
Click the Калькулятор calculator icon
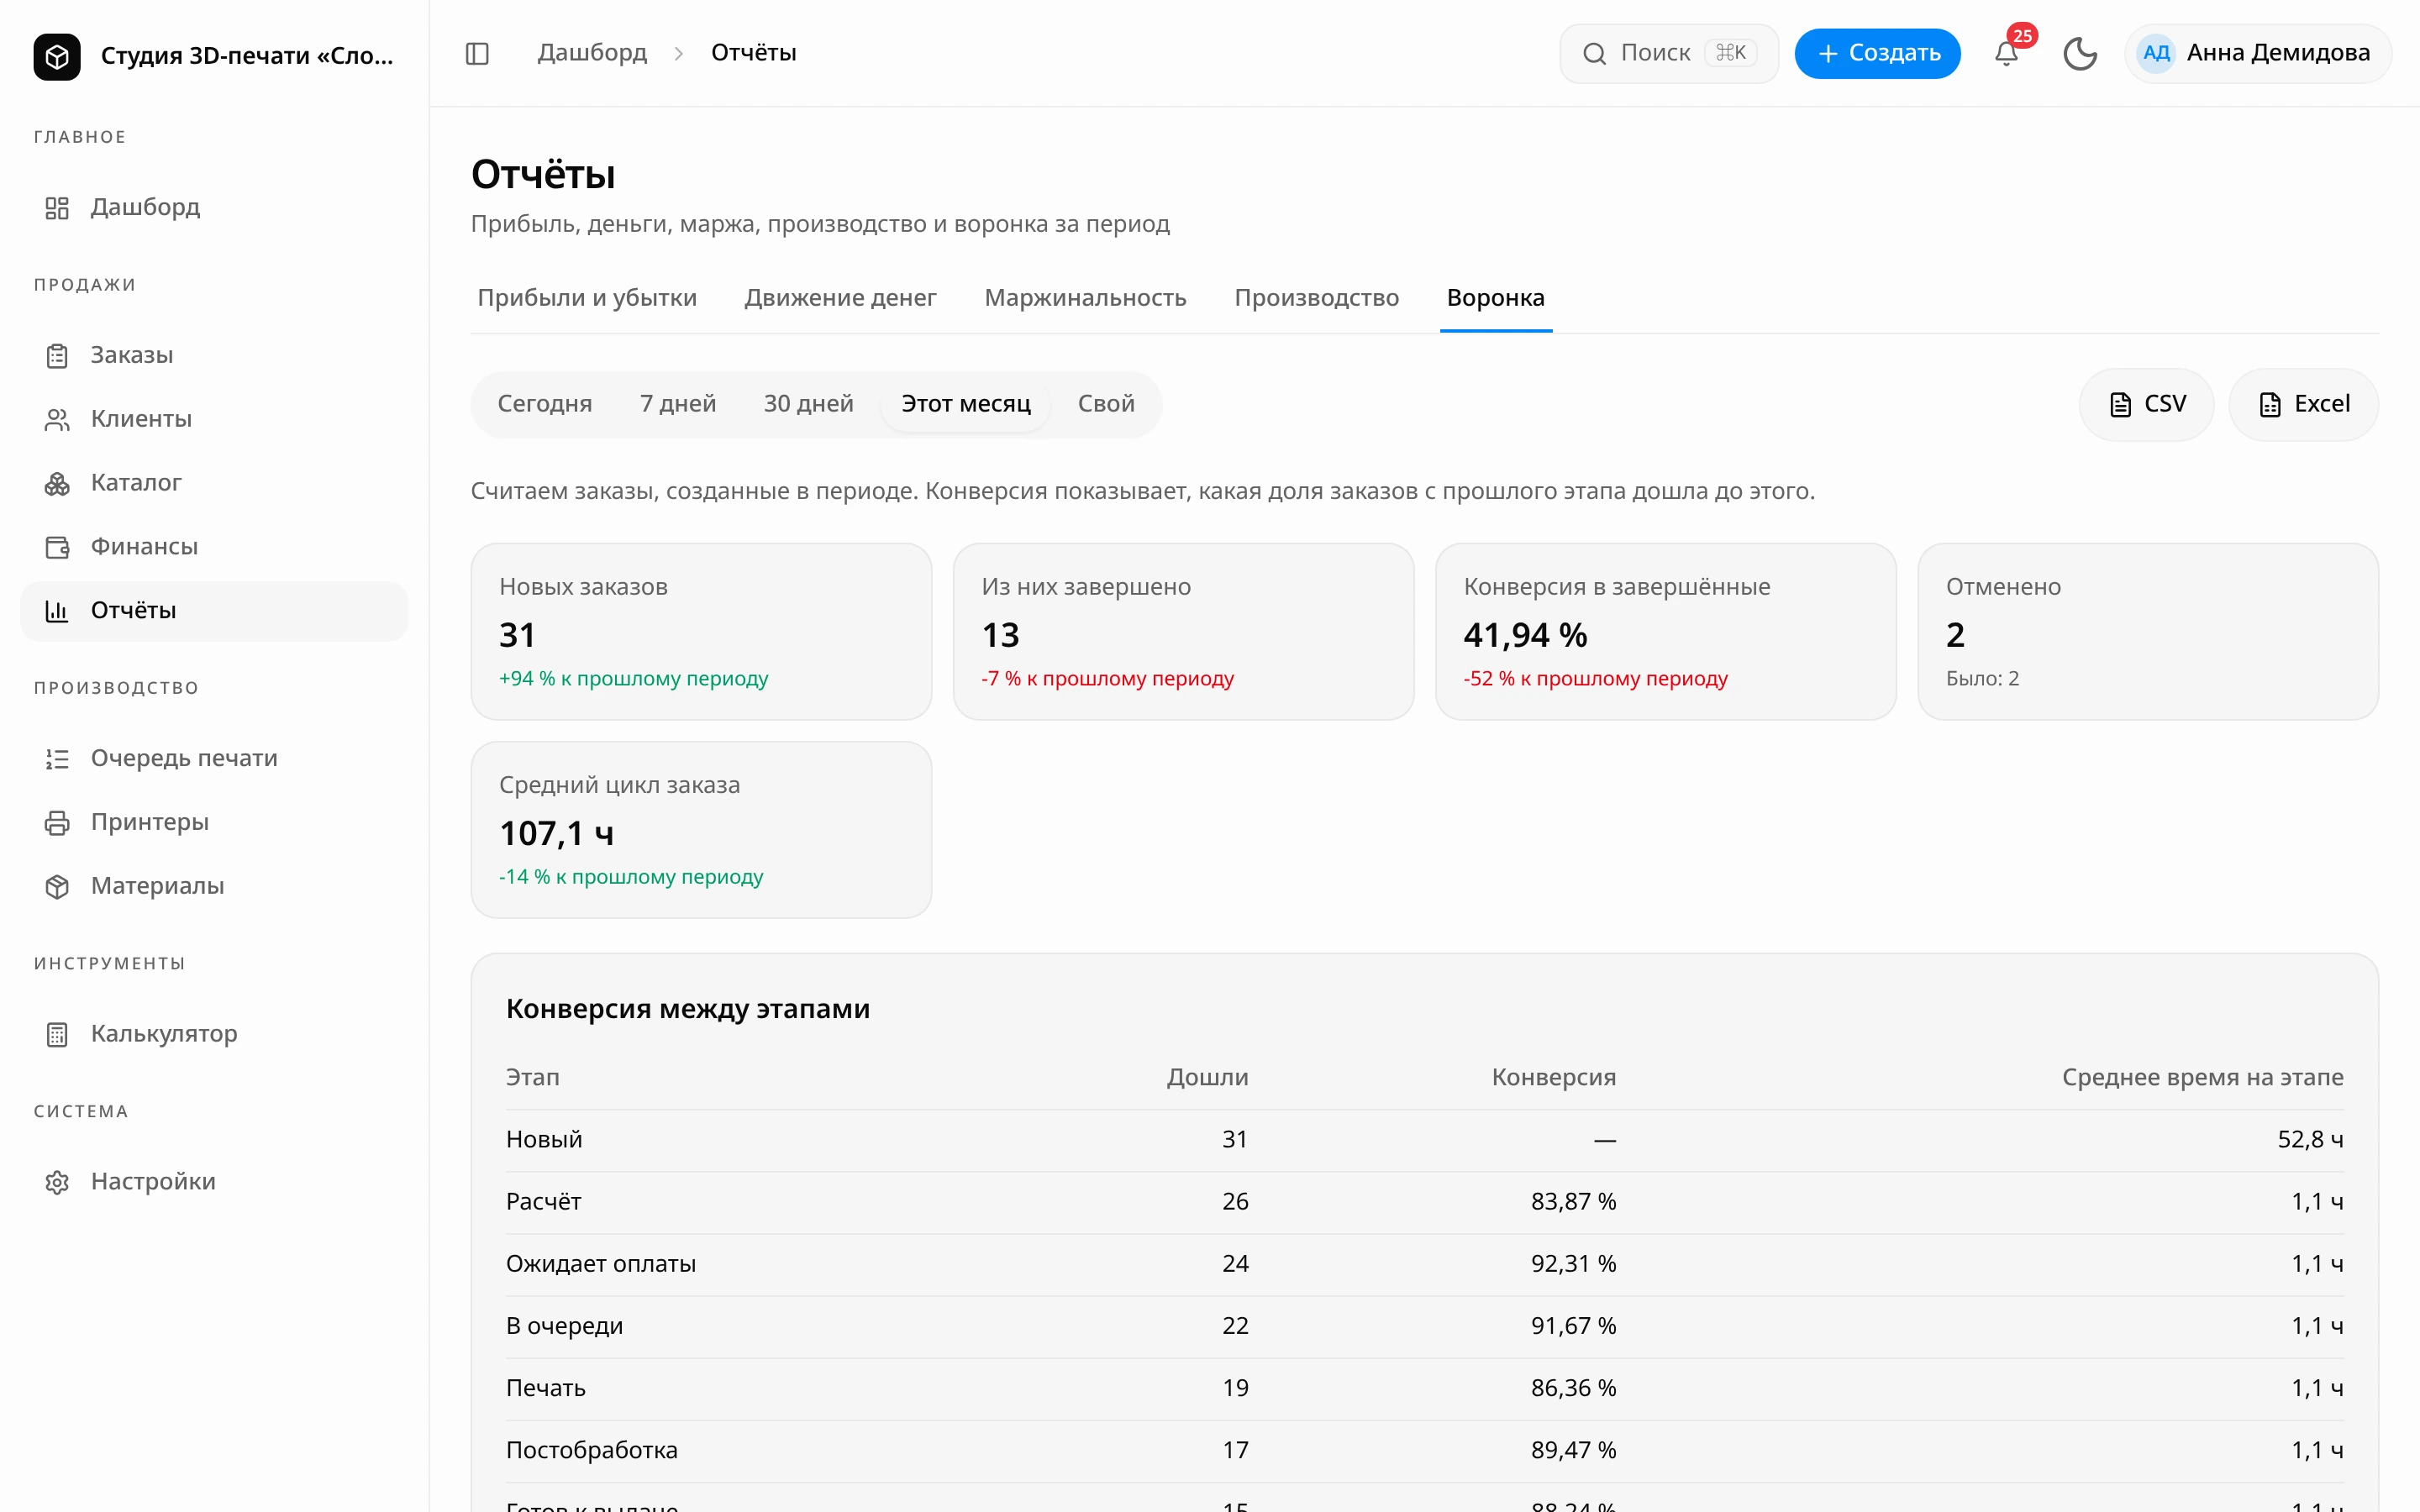point(57,1034)
